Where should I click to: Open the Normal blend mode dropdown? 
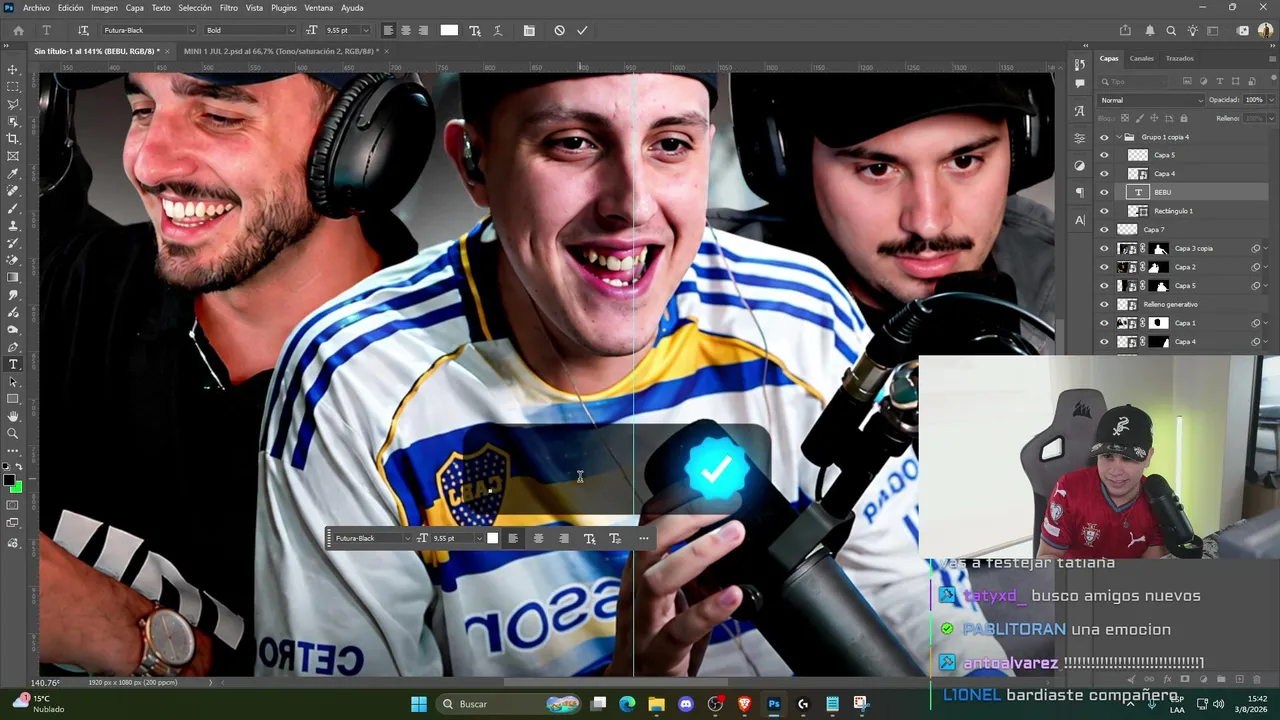tap(1151, 100)
